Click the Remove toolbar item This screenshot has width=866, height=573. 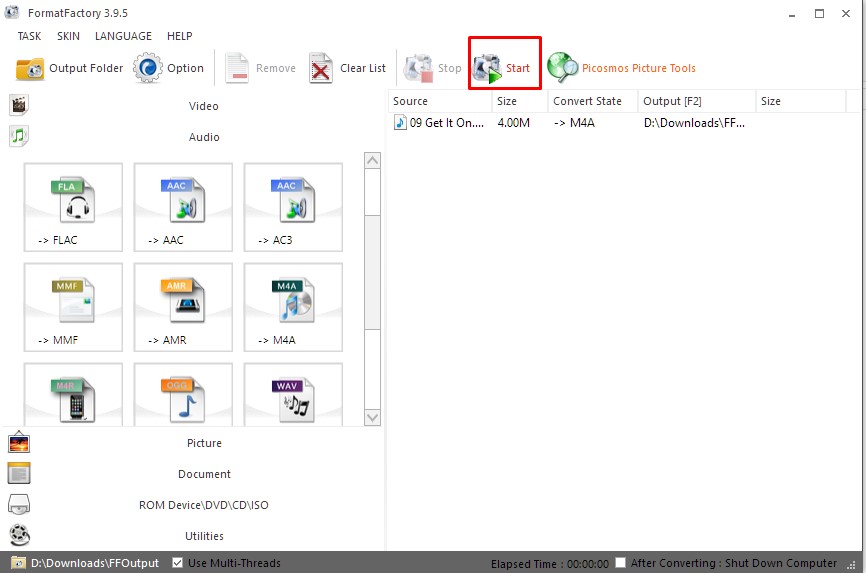tap(261, 69)
